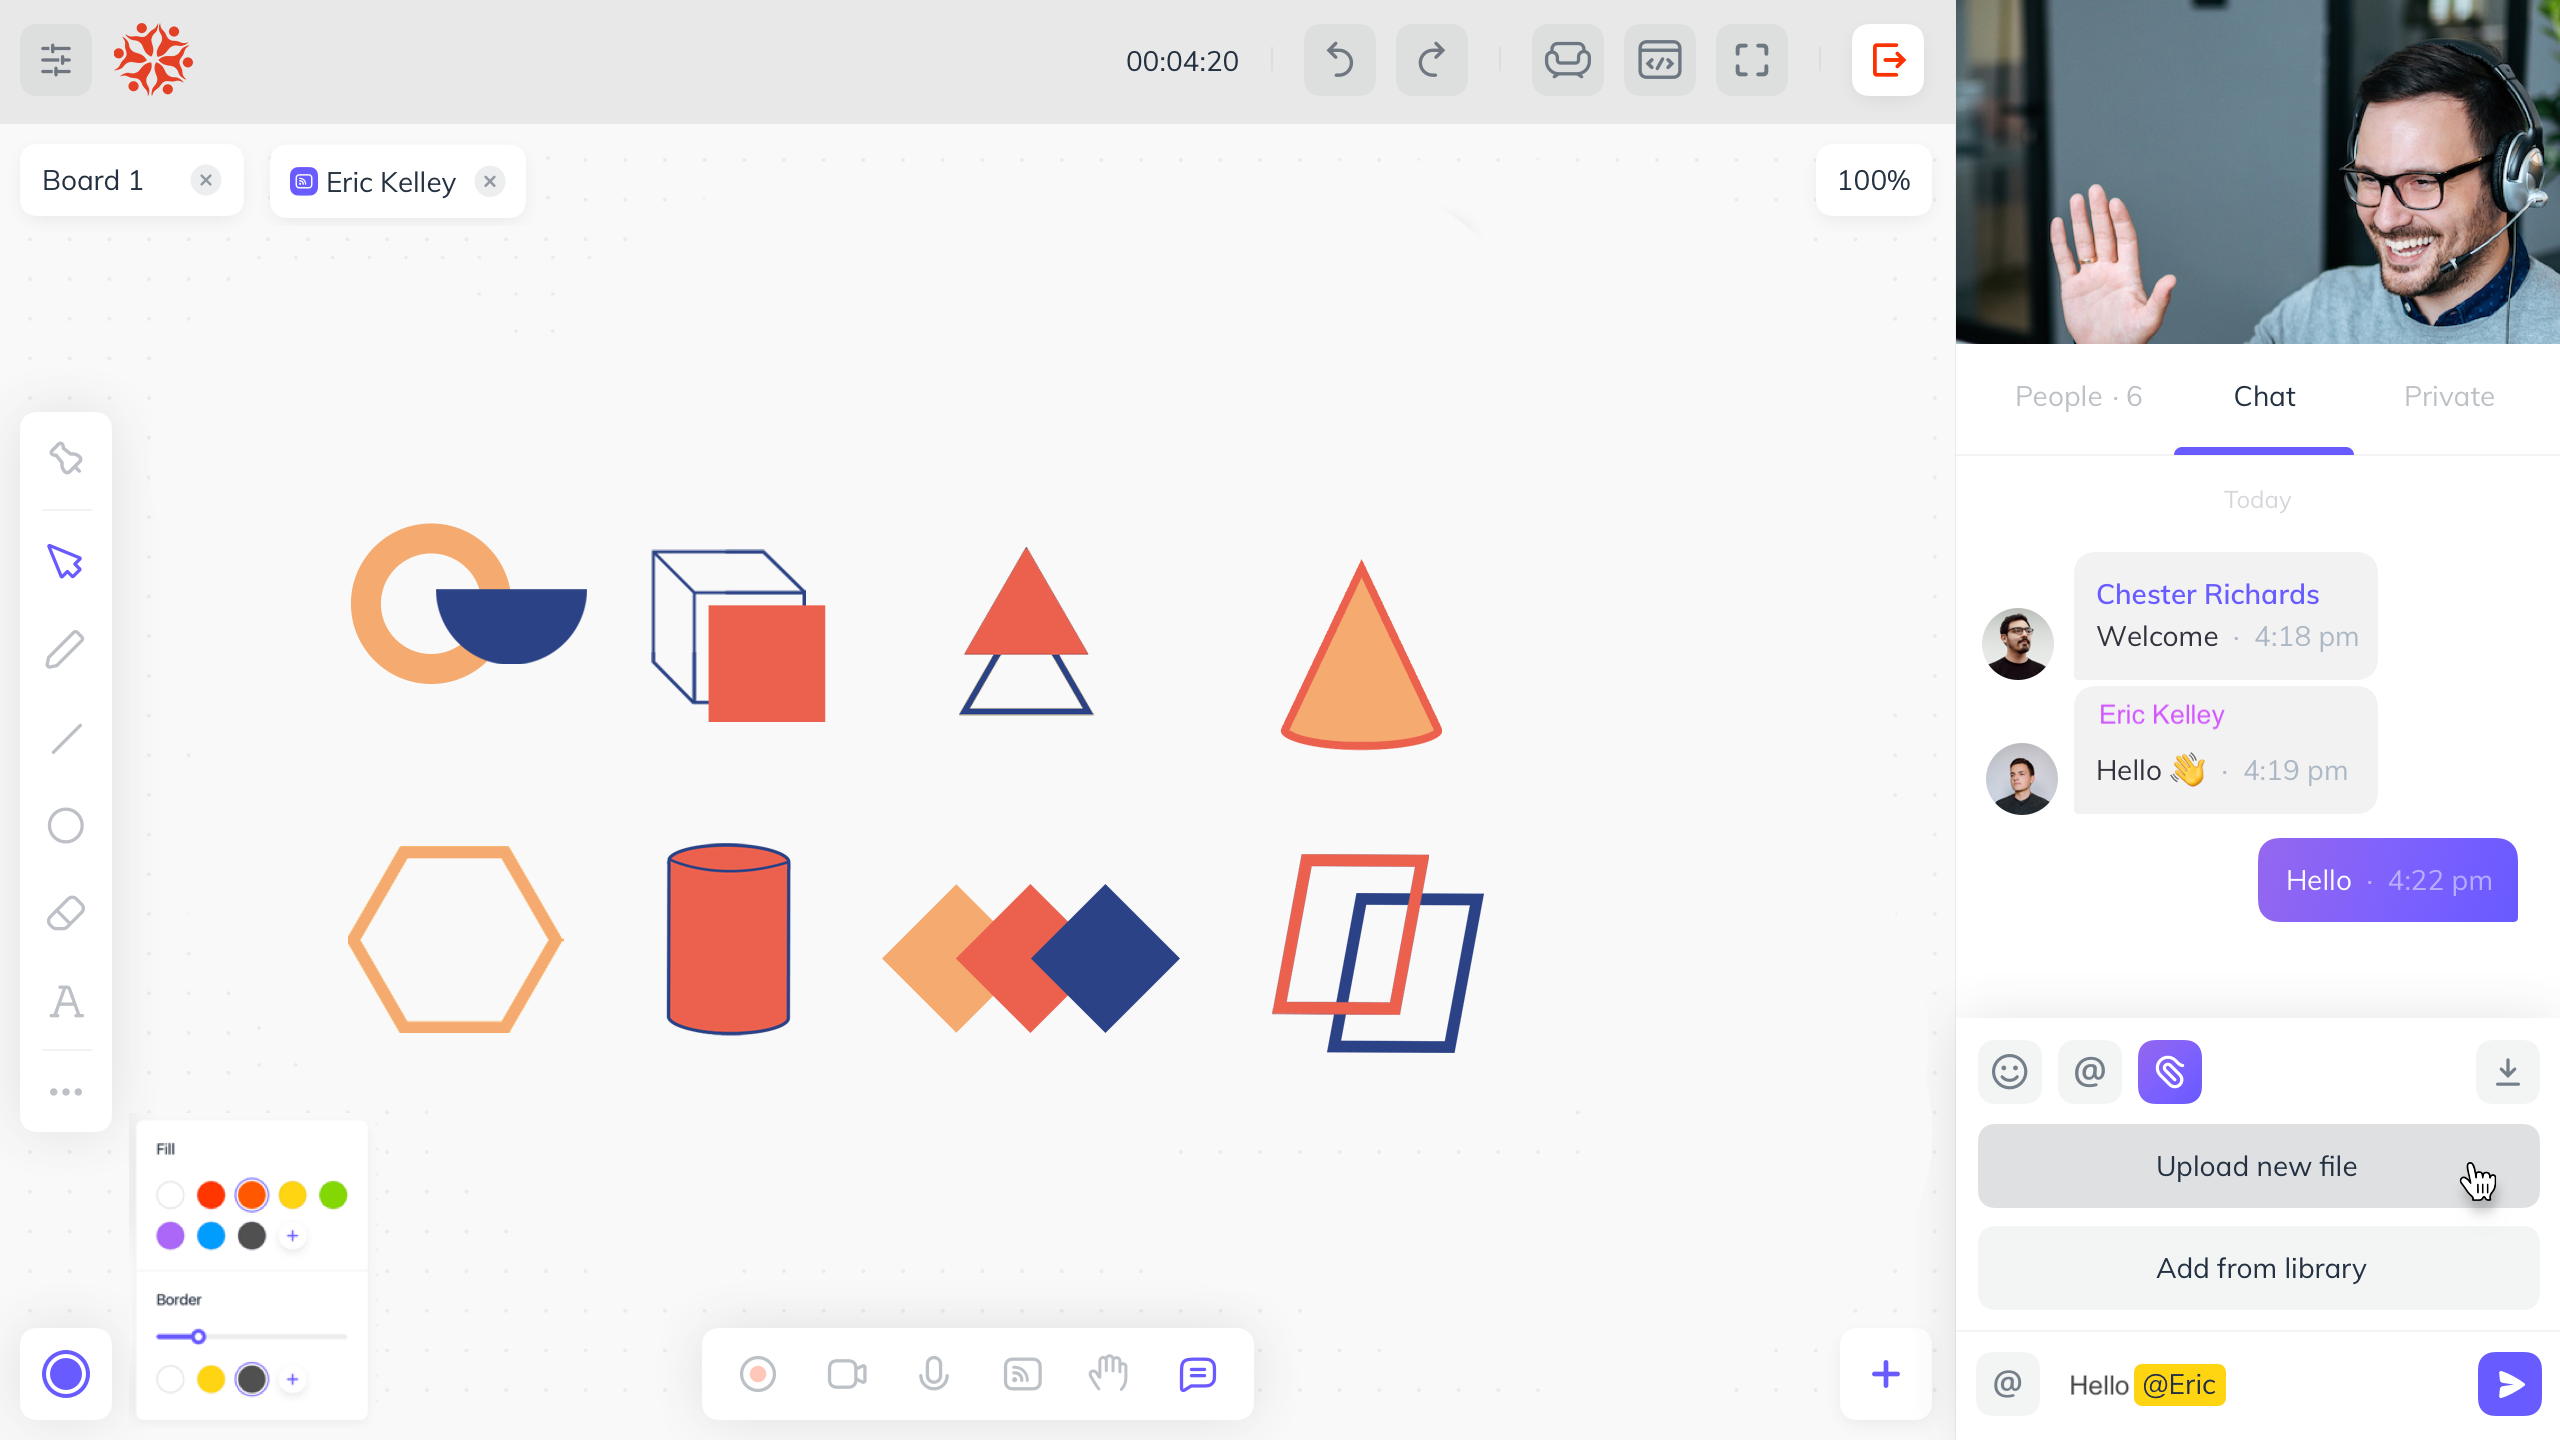Expand more tools with three dots
This screenshot has height=1440, width=2560.
click(66, 1091)
